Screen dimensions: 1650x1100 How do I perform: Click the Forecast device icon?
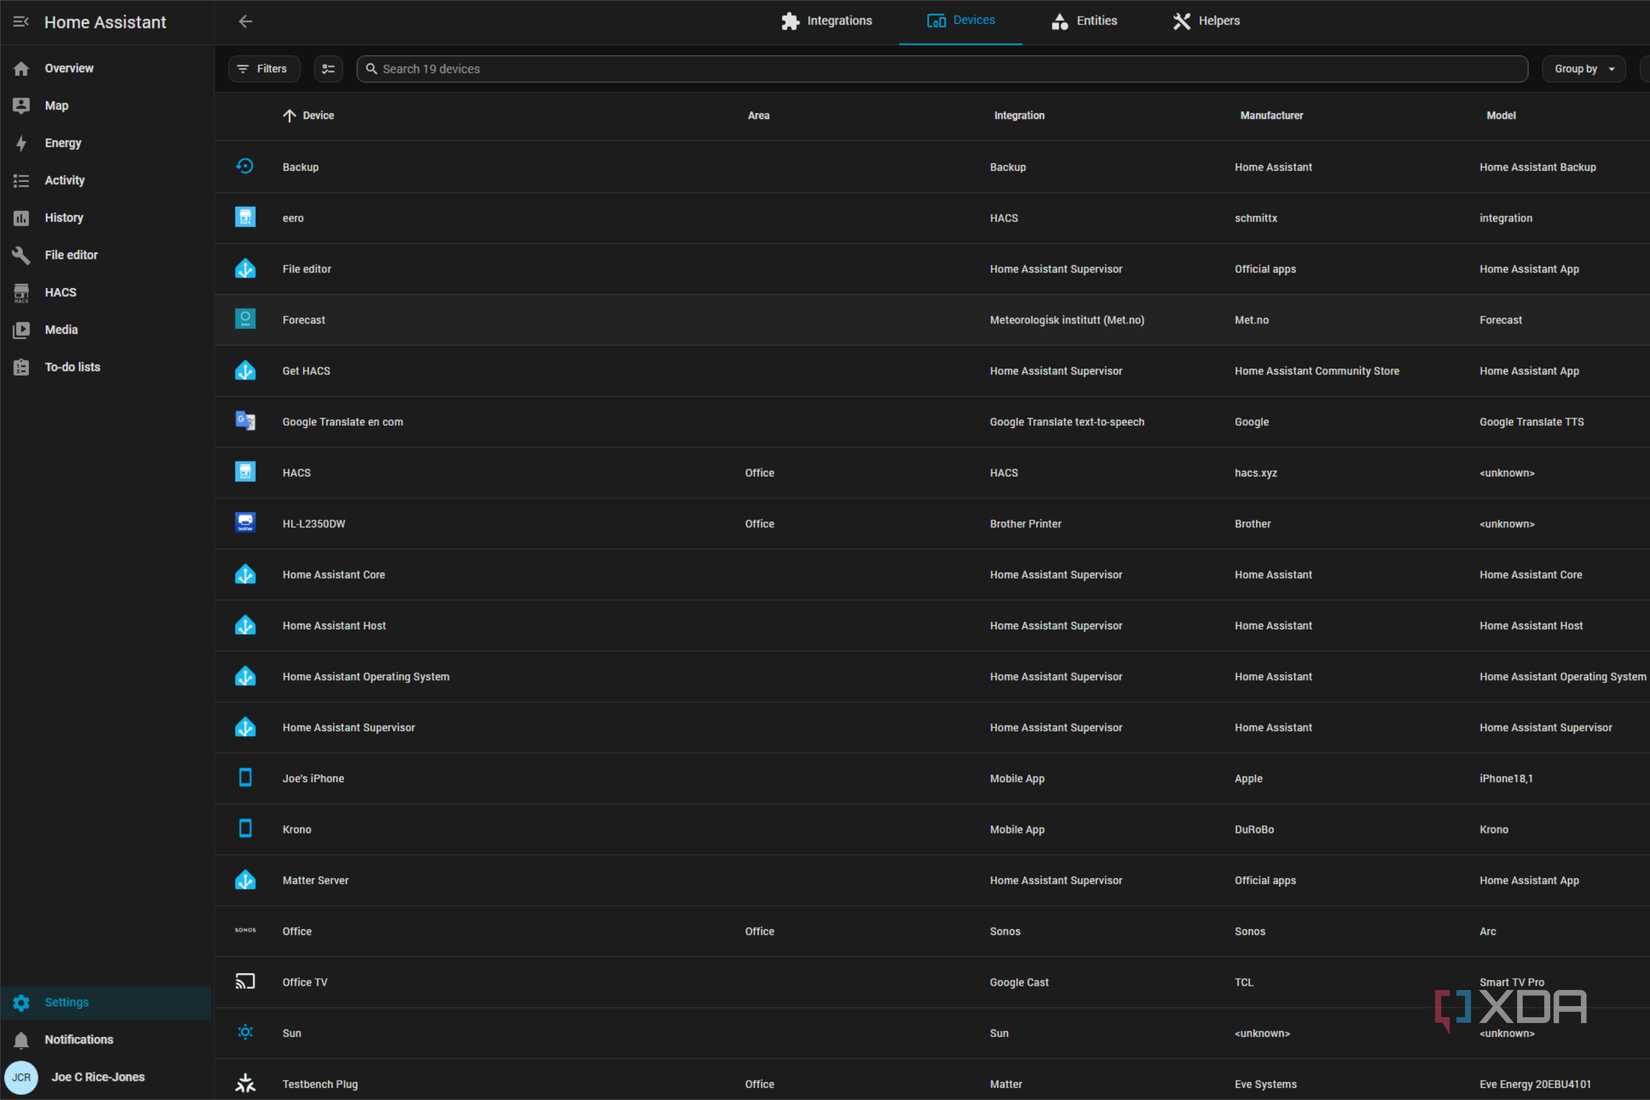click(245, 319)
